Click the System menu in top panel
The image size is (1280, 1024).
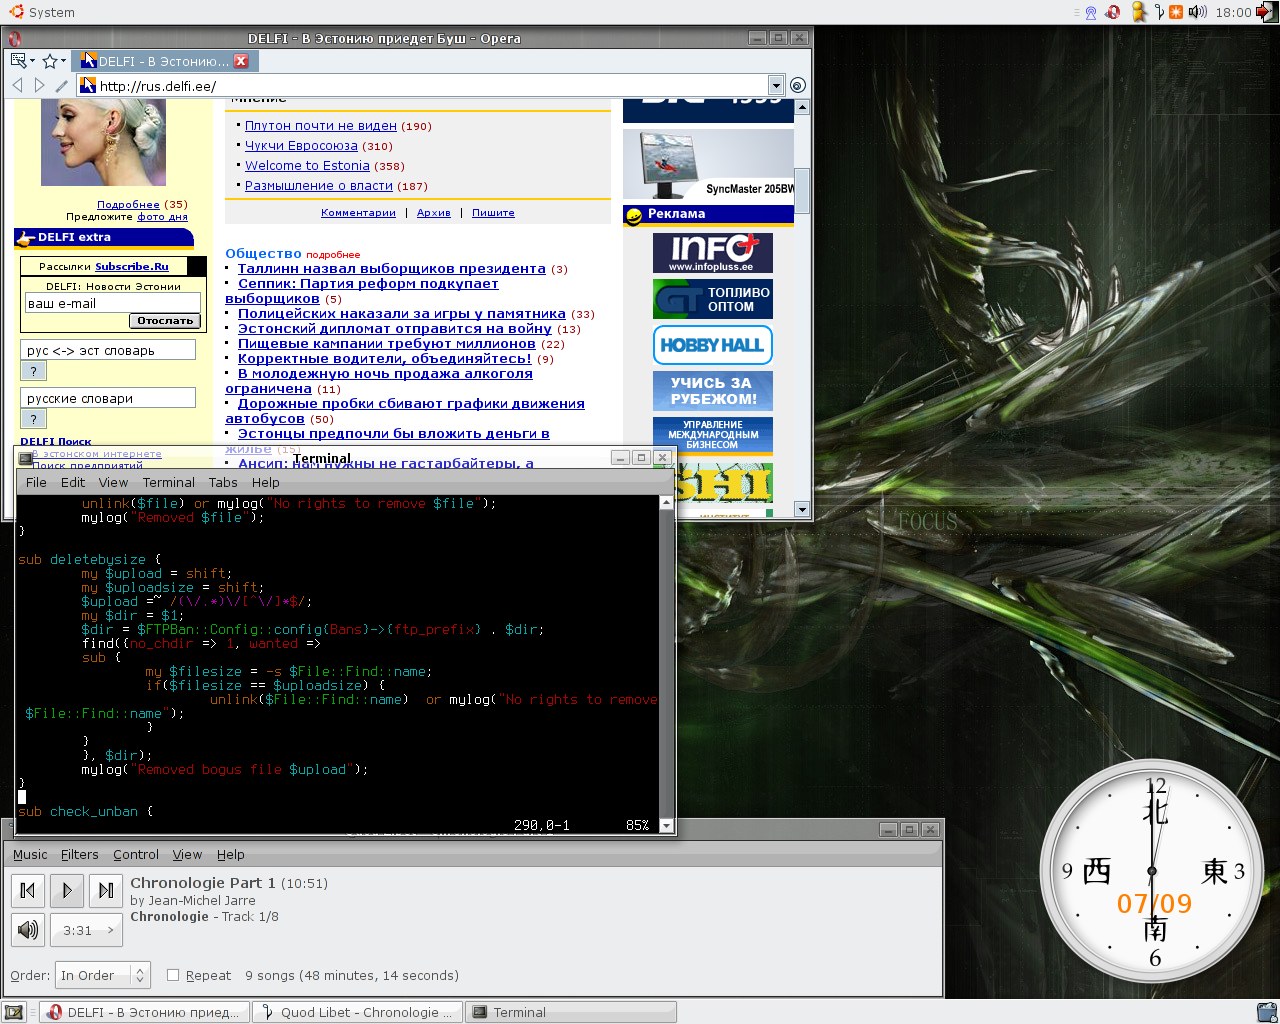(x=41, y=12)
